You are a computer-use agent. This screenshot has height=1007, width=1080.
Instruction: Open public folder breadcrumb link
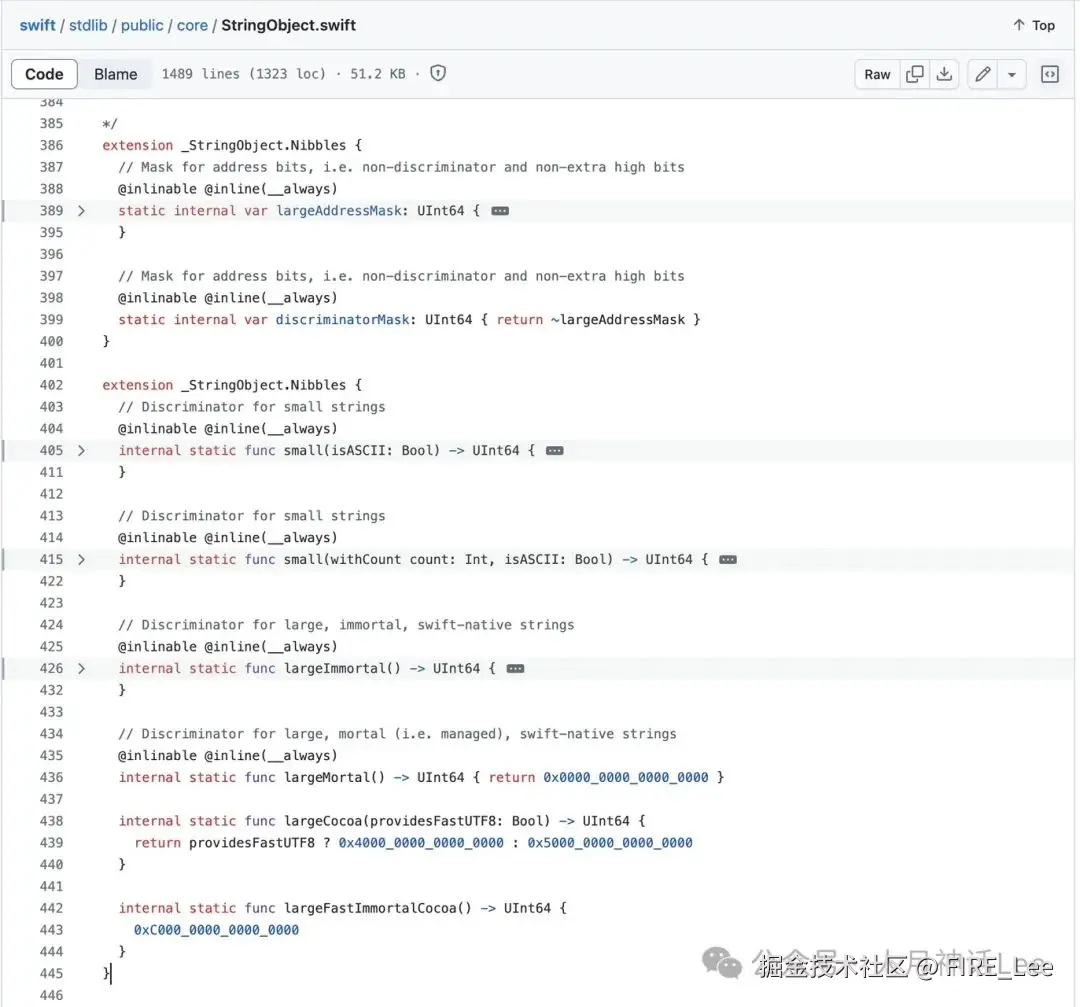point(142,25)
